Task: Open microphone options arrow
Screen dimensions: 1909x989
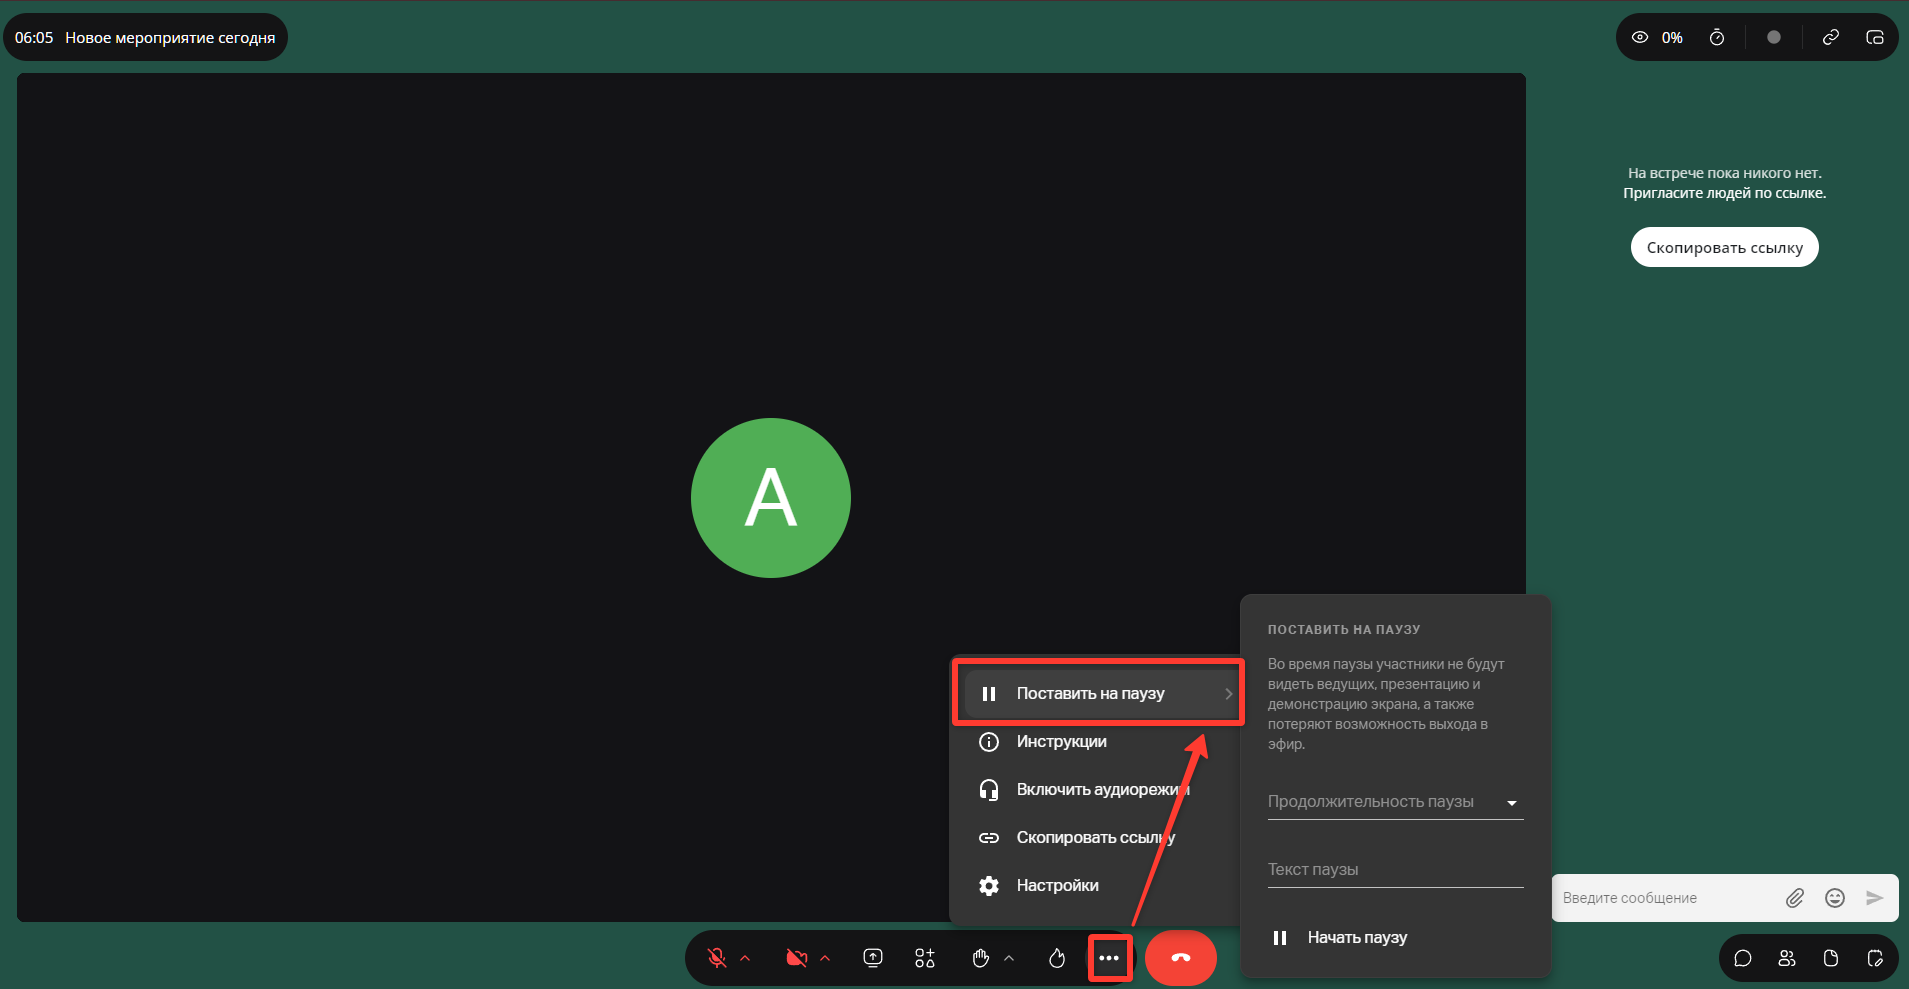Action: pos(745,958)
